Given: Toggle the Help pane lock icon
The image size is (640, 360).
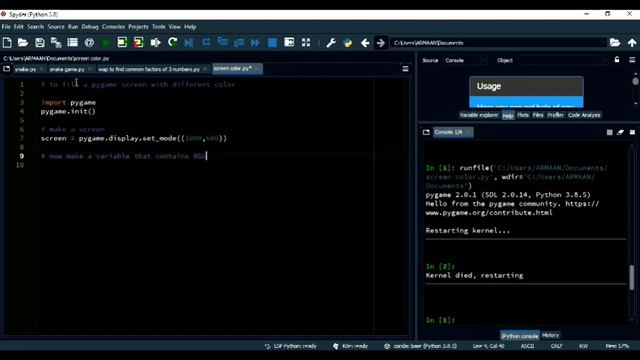Looking at the screenshot, I should [617, 60].
